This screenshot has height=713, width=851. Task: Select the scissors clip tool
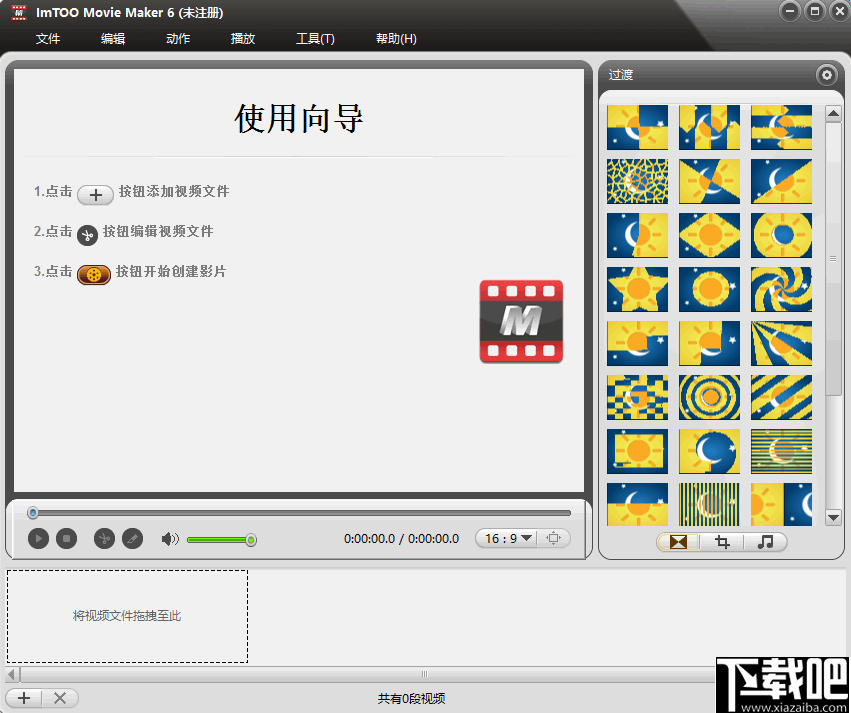point(104,539)
